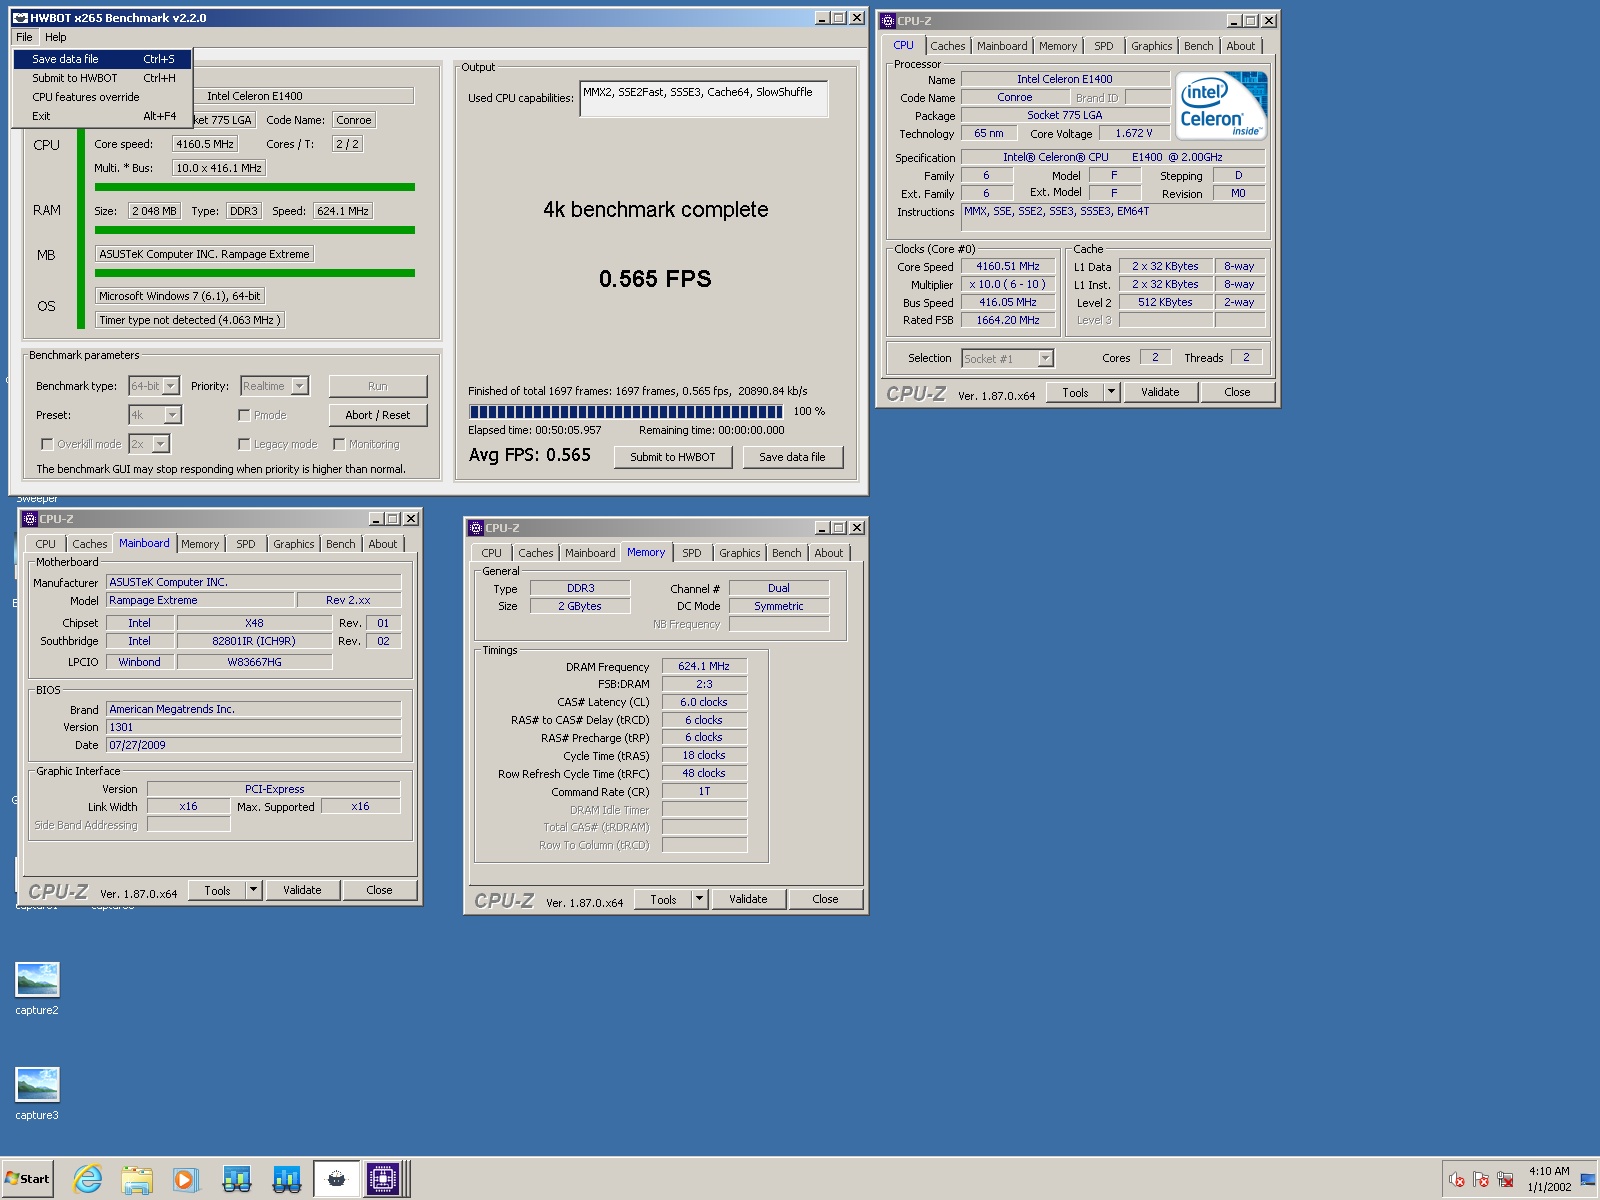Switch to the CPU-Z purple chip taskbar button
Viewport: 1600px width, 1200px height.
pyautogui.click(x=383, y=1180)
